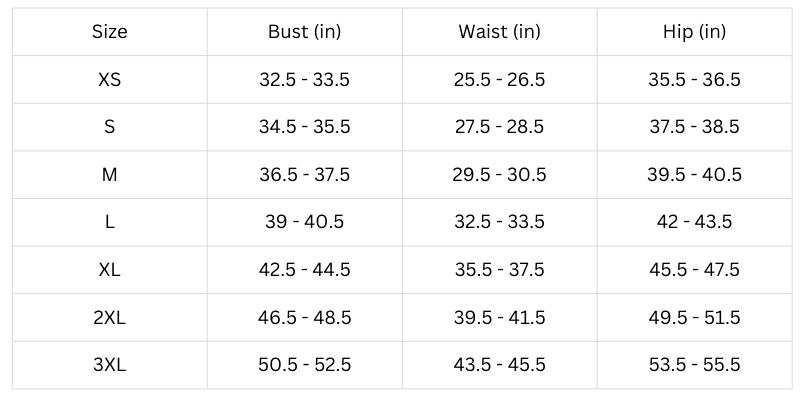Click the S waist value 27.5 - 28.5
Image resolution: width=800 pixels, height=400 pixels.
pos(499,127)
